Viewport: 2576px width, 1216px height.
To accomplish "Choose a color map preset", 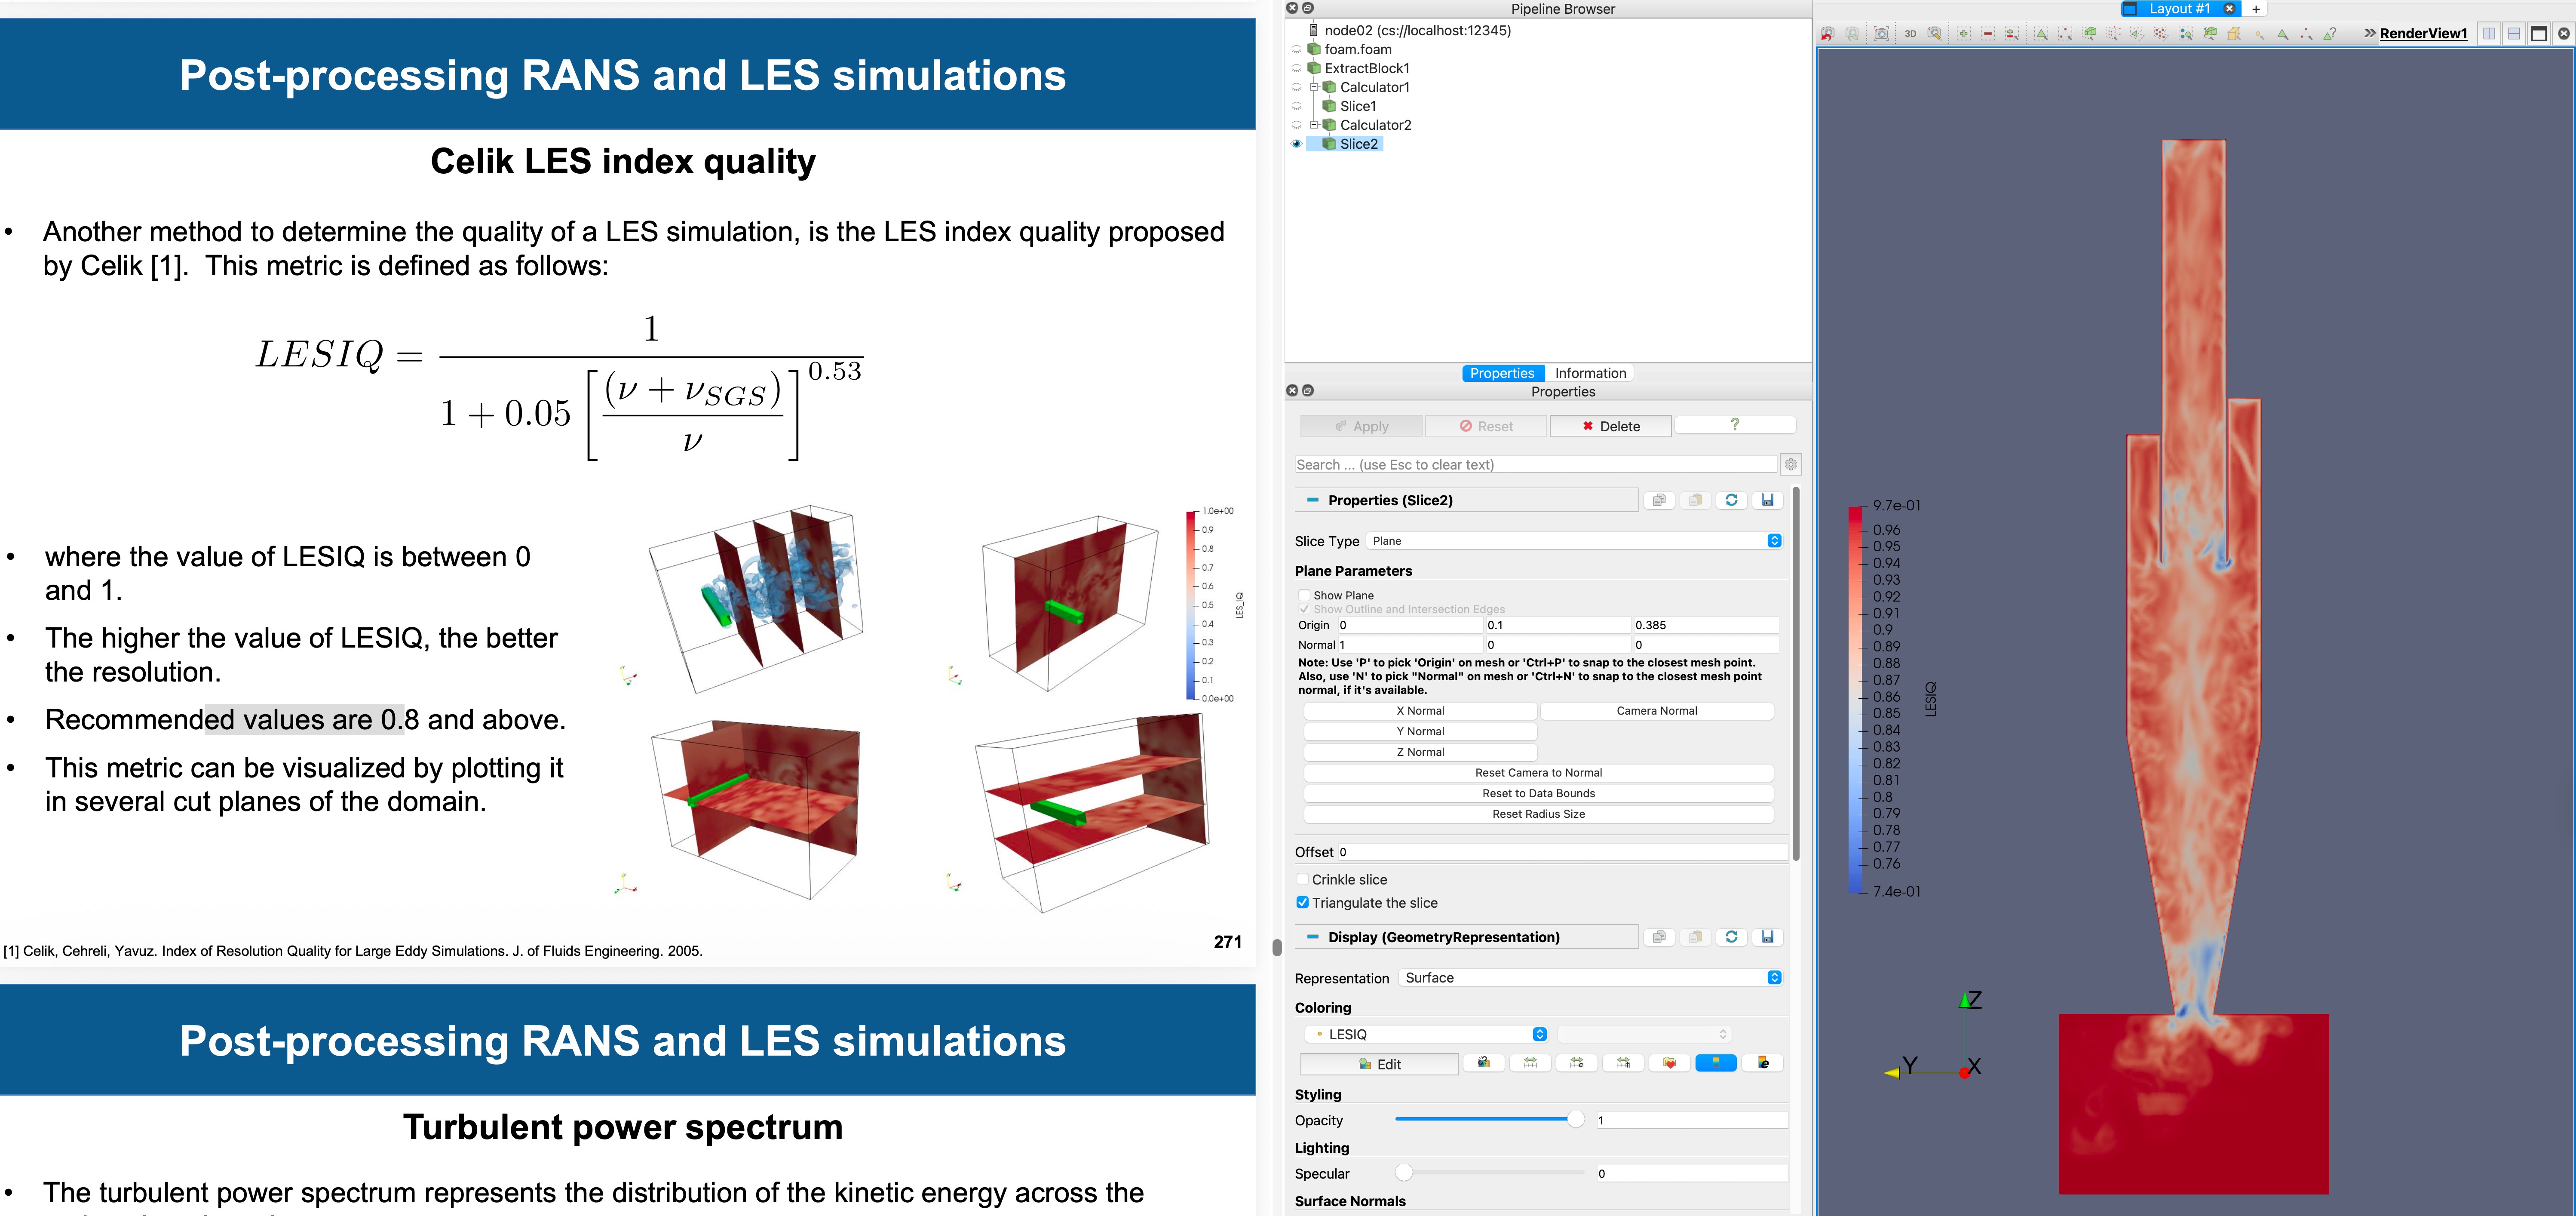I will [1670, 1063].
